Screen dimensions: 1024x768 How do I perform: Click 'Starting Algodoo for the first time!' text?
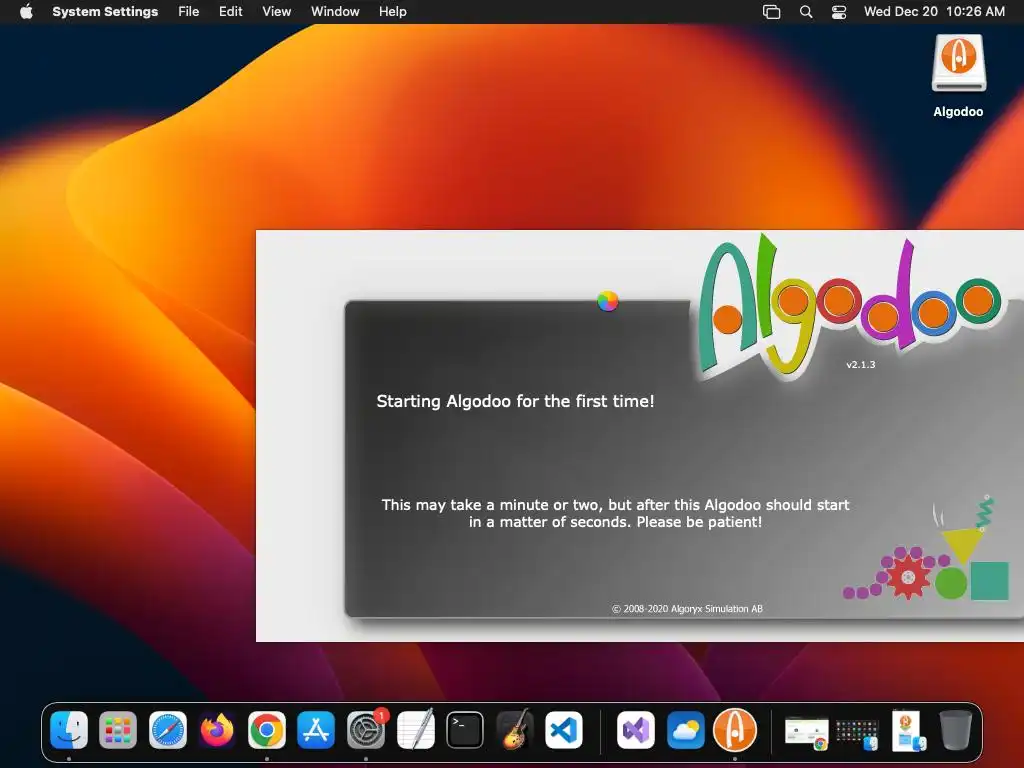tap(515, 401)
